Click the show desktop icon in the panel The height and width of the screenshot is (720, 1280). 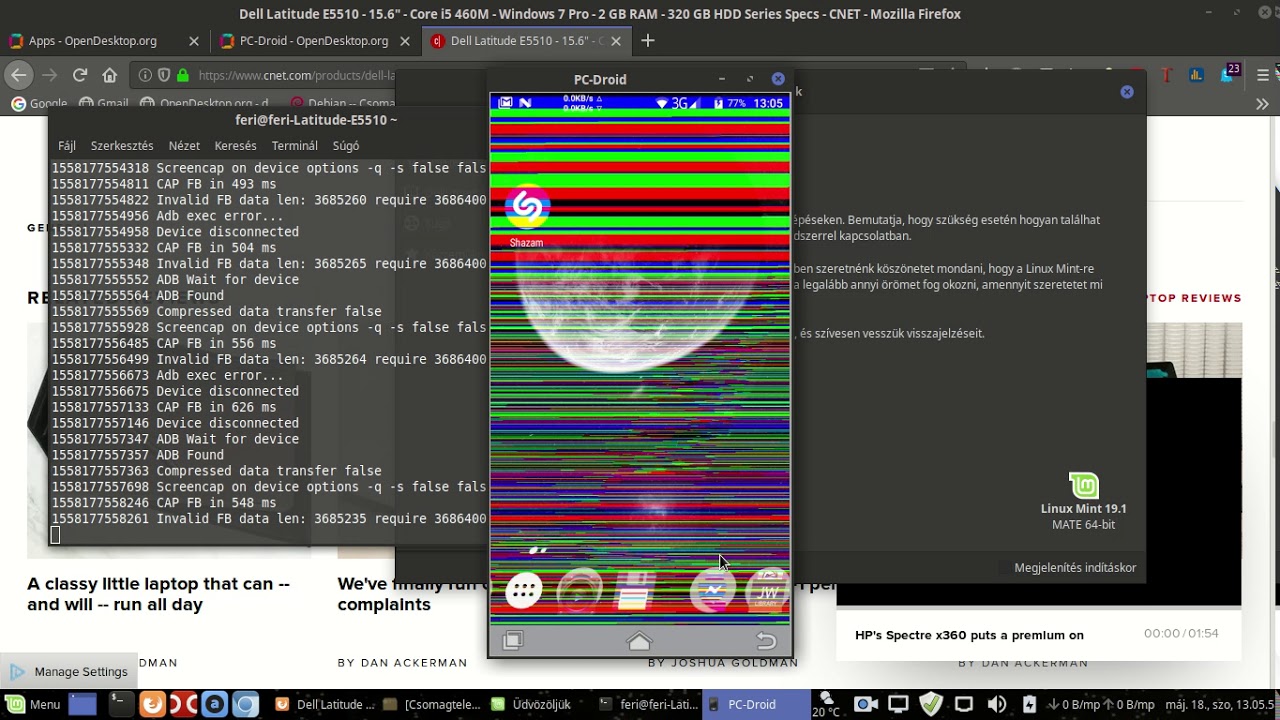(x=83, y=705)
